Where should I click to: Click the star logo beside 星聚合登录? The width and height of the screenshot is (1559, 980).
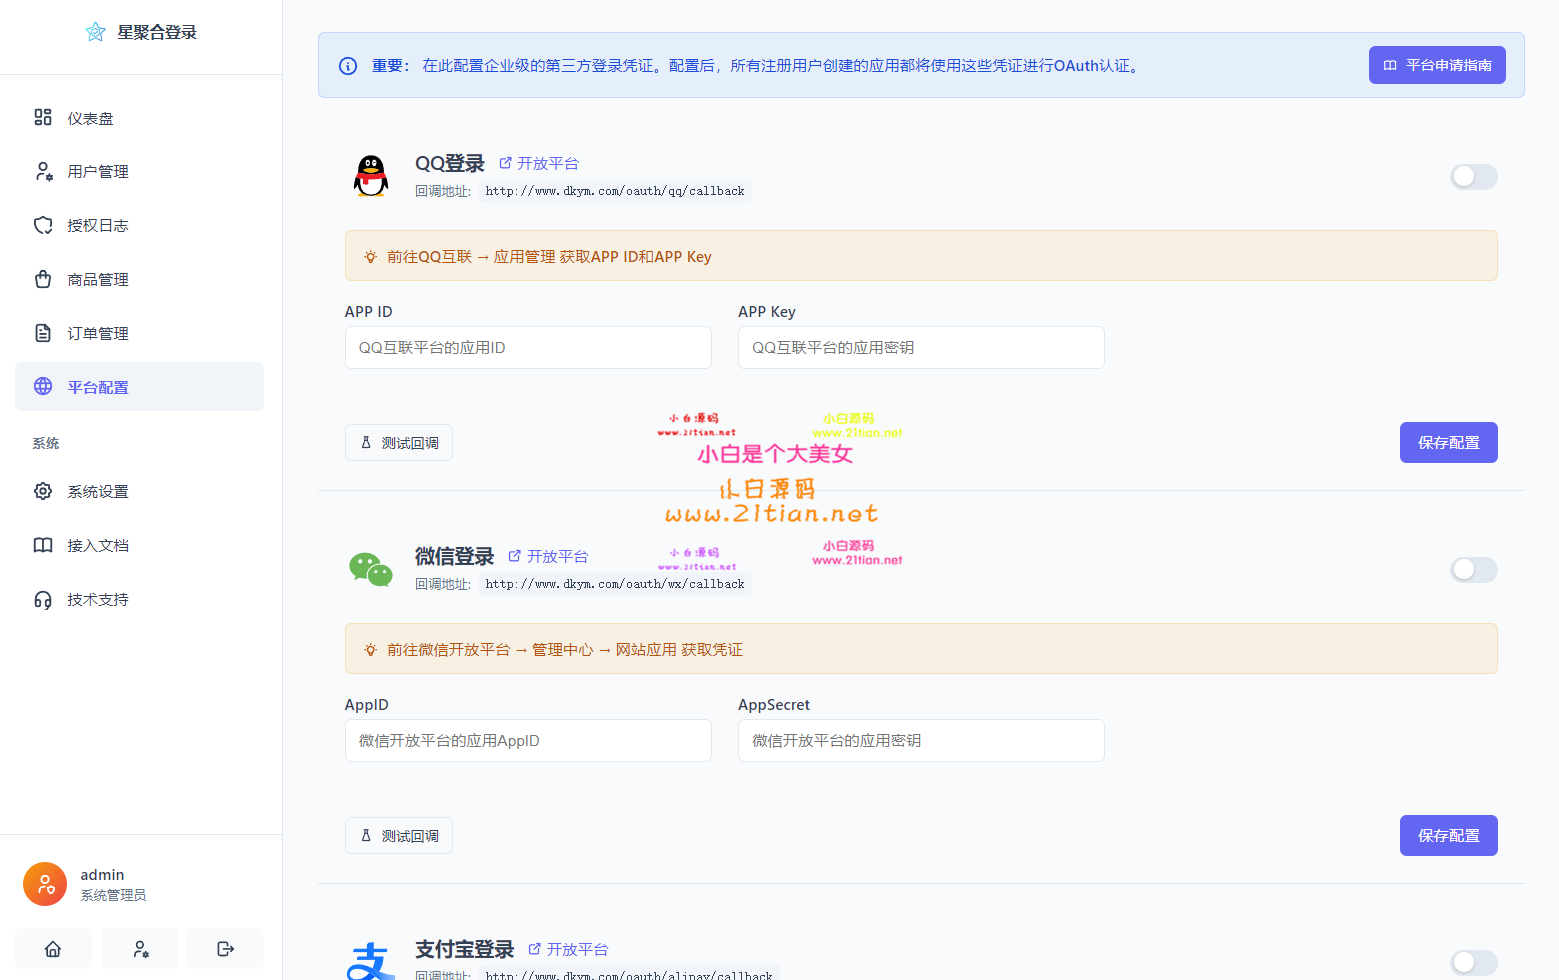point(95,32)
